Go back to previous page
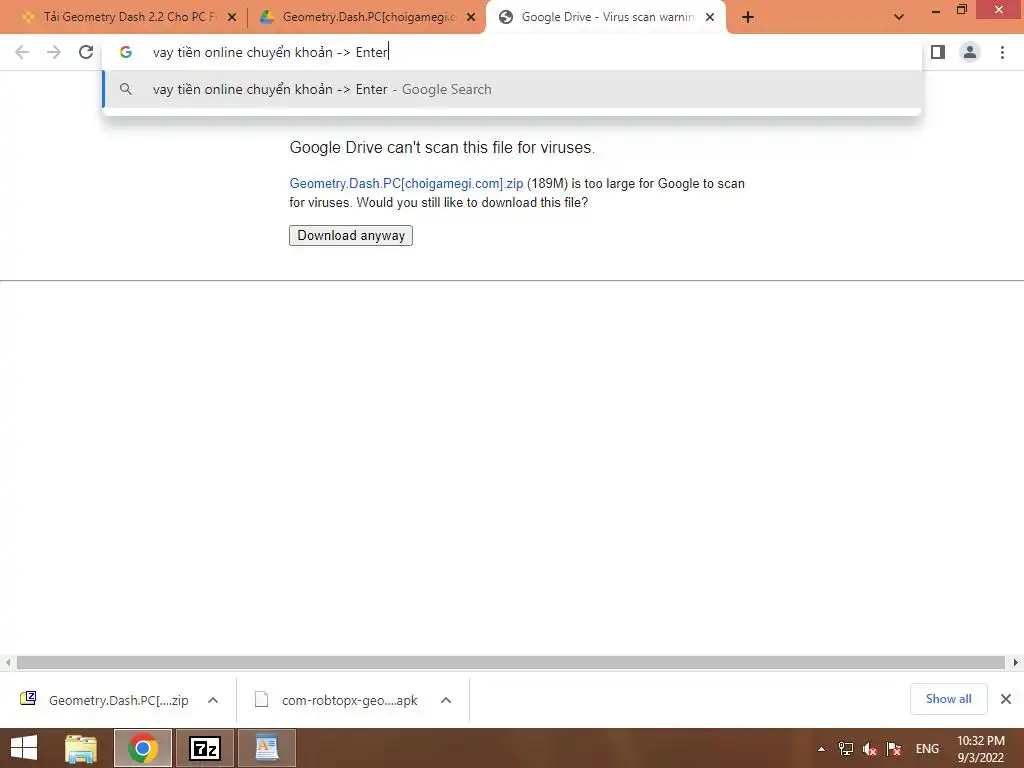The height and width of the screenshot is (768, 1024). (22, 52)
